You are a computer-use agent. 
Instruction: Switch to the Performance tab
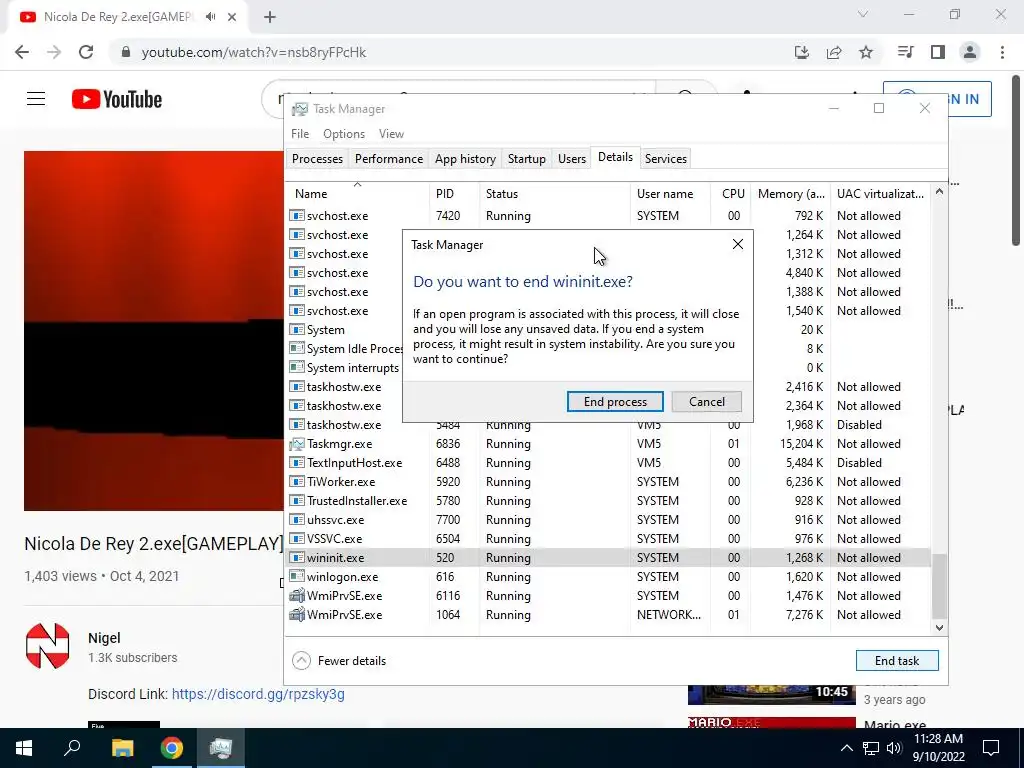(x=389, y=159)
